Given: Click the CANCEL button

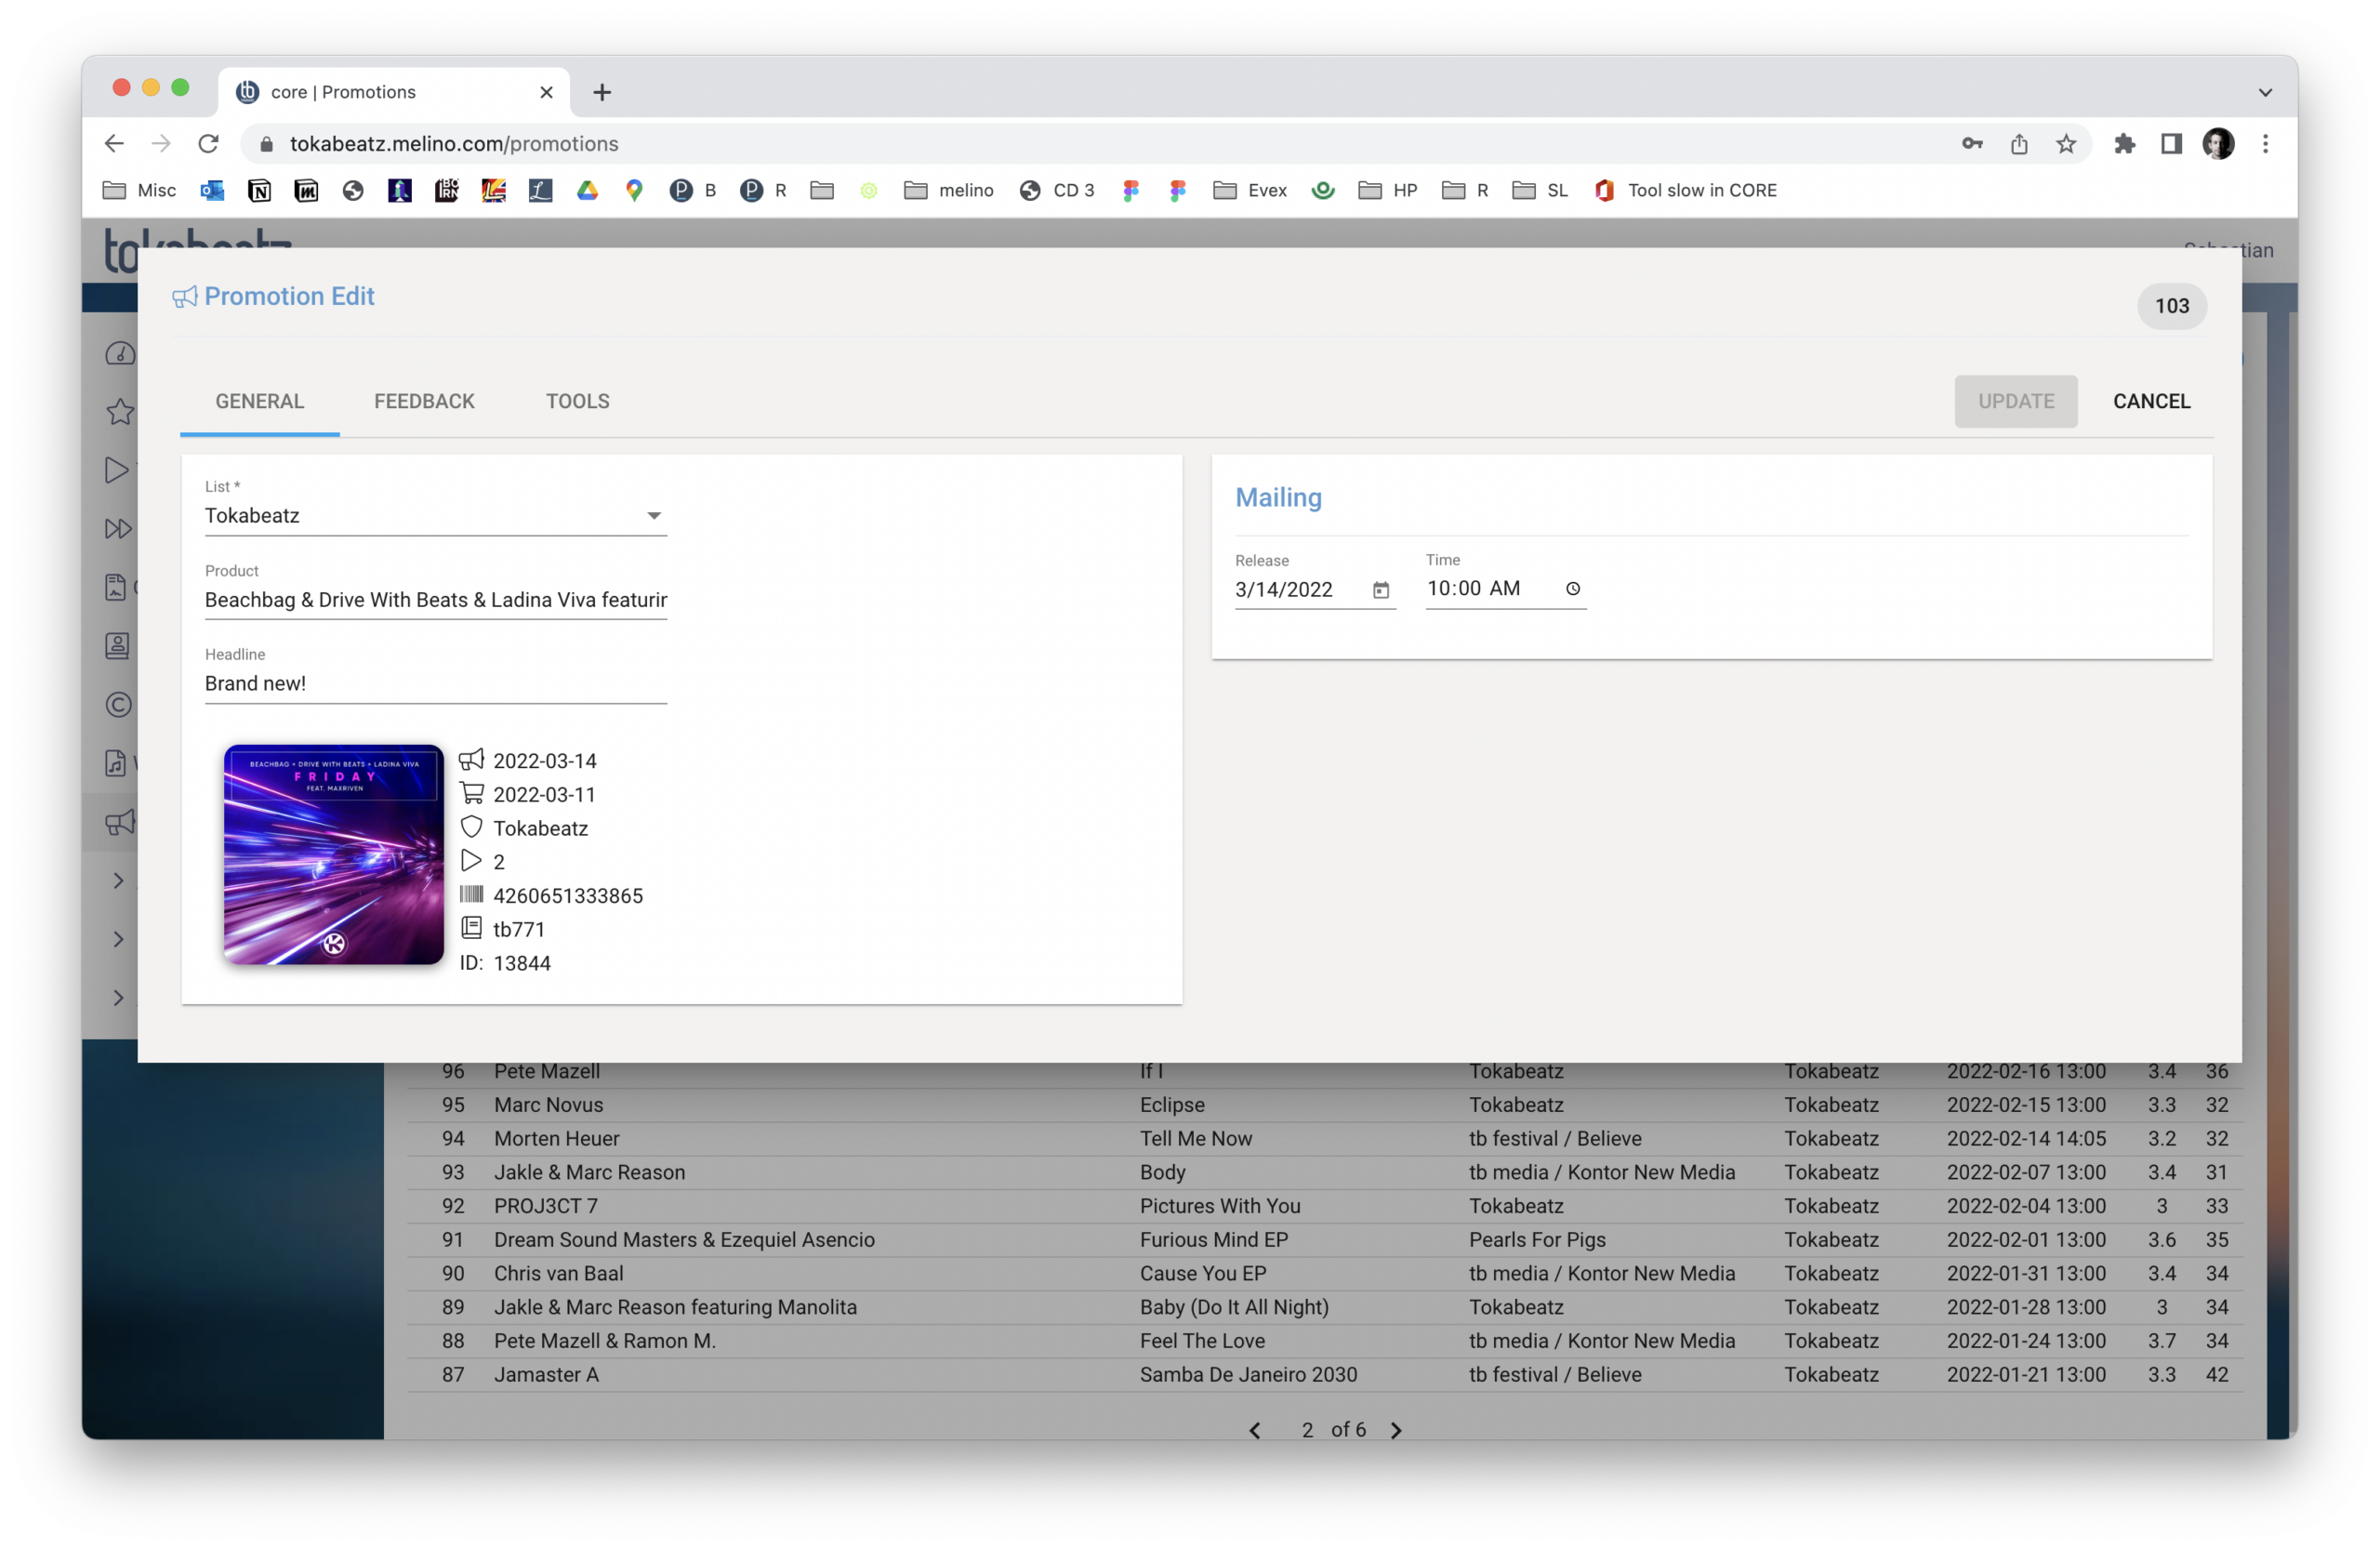Looking at the screenshot, I should [x=2152, y=401].
